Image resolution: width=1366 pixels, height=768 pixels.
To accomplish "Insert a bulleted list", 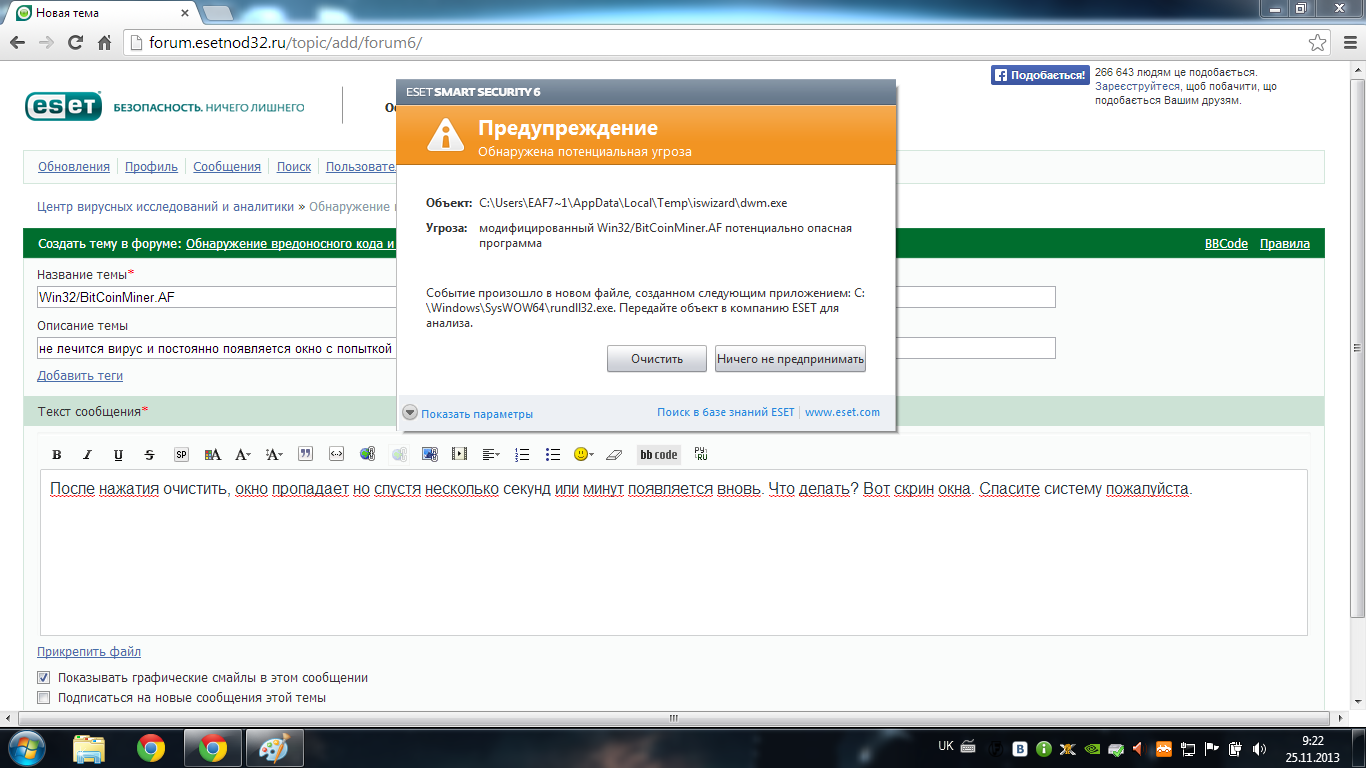I will [553, 454].
